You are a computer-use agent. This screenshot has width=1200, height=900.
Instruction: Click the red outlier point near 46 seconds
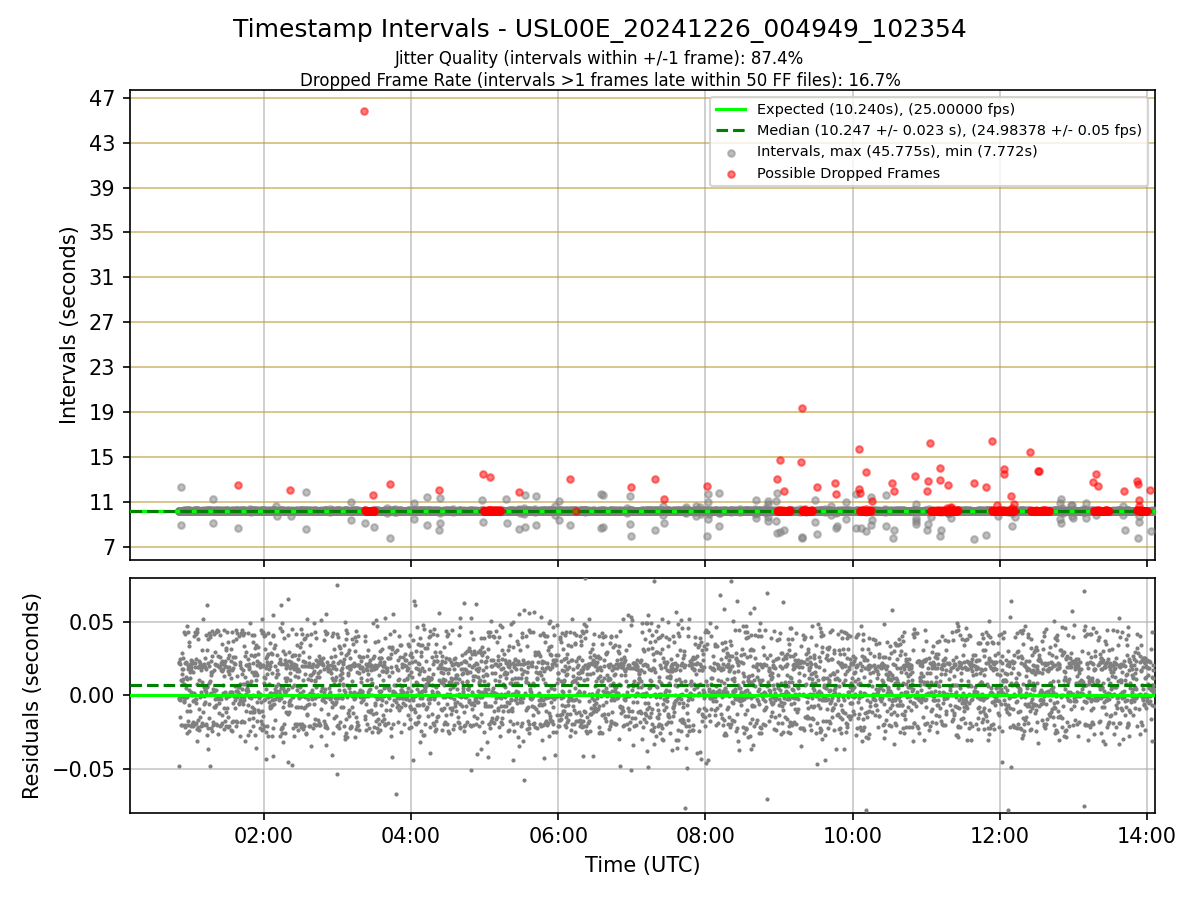click(x=364, y=111)
